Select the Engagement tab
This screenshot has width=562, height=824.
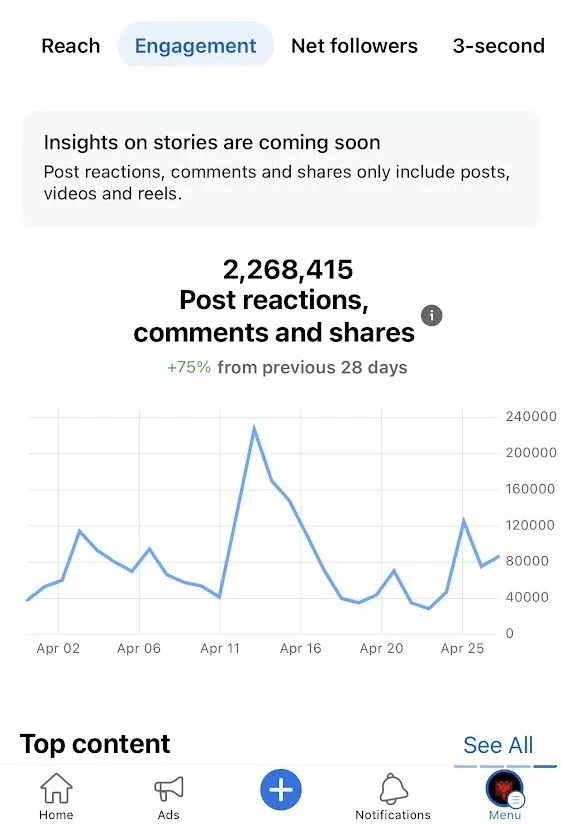[x=196, y=46]
